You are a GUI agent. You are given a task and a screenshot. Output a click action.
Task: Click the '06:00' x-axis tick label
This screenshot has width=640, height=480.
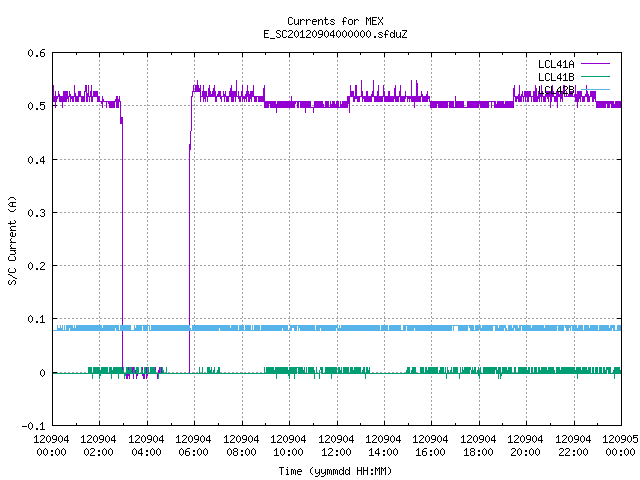point(193,452)
